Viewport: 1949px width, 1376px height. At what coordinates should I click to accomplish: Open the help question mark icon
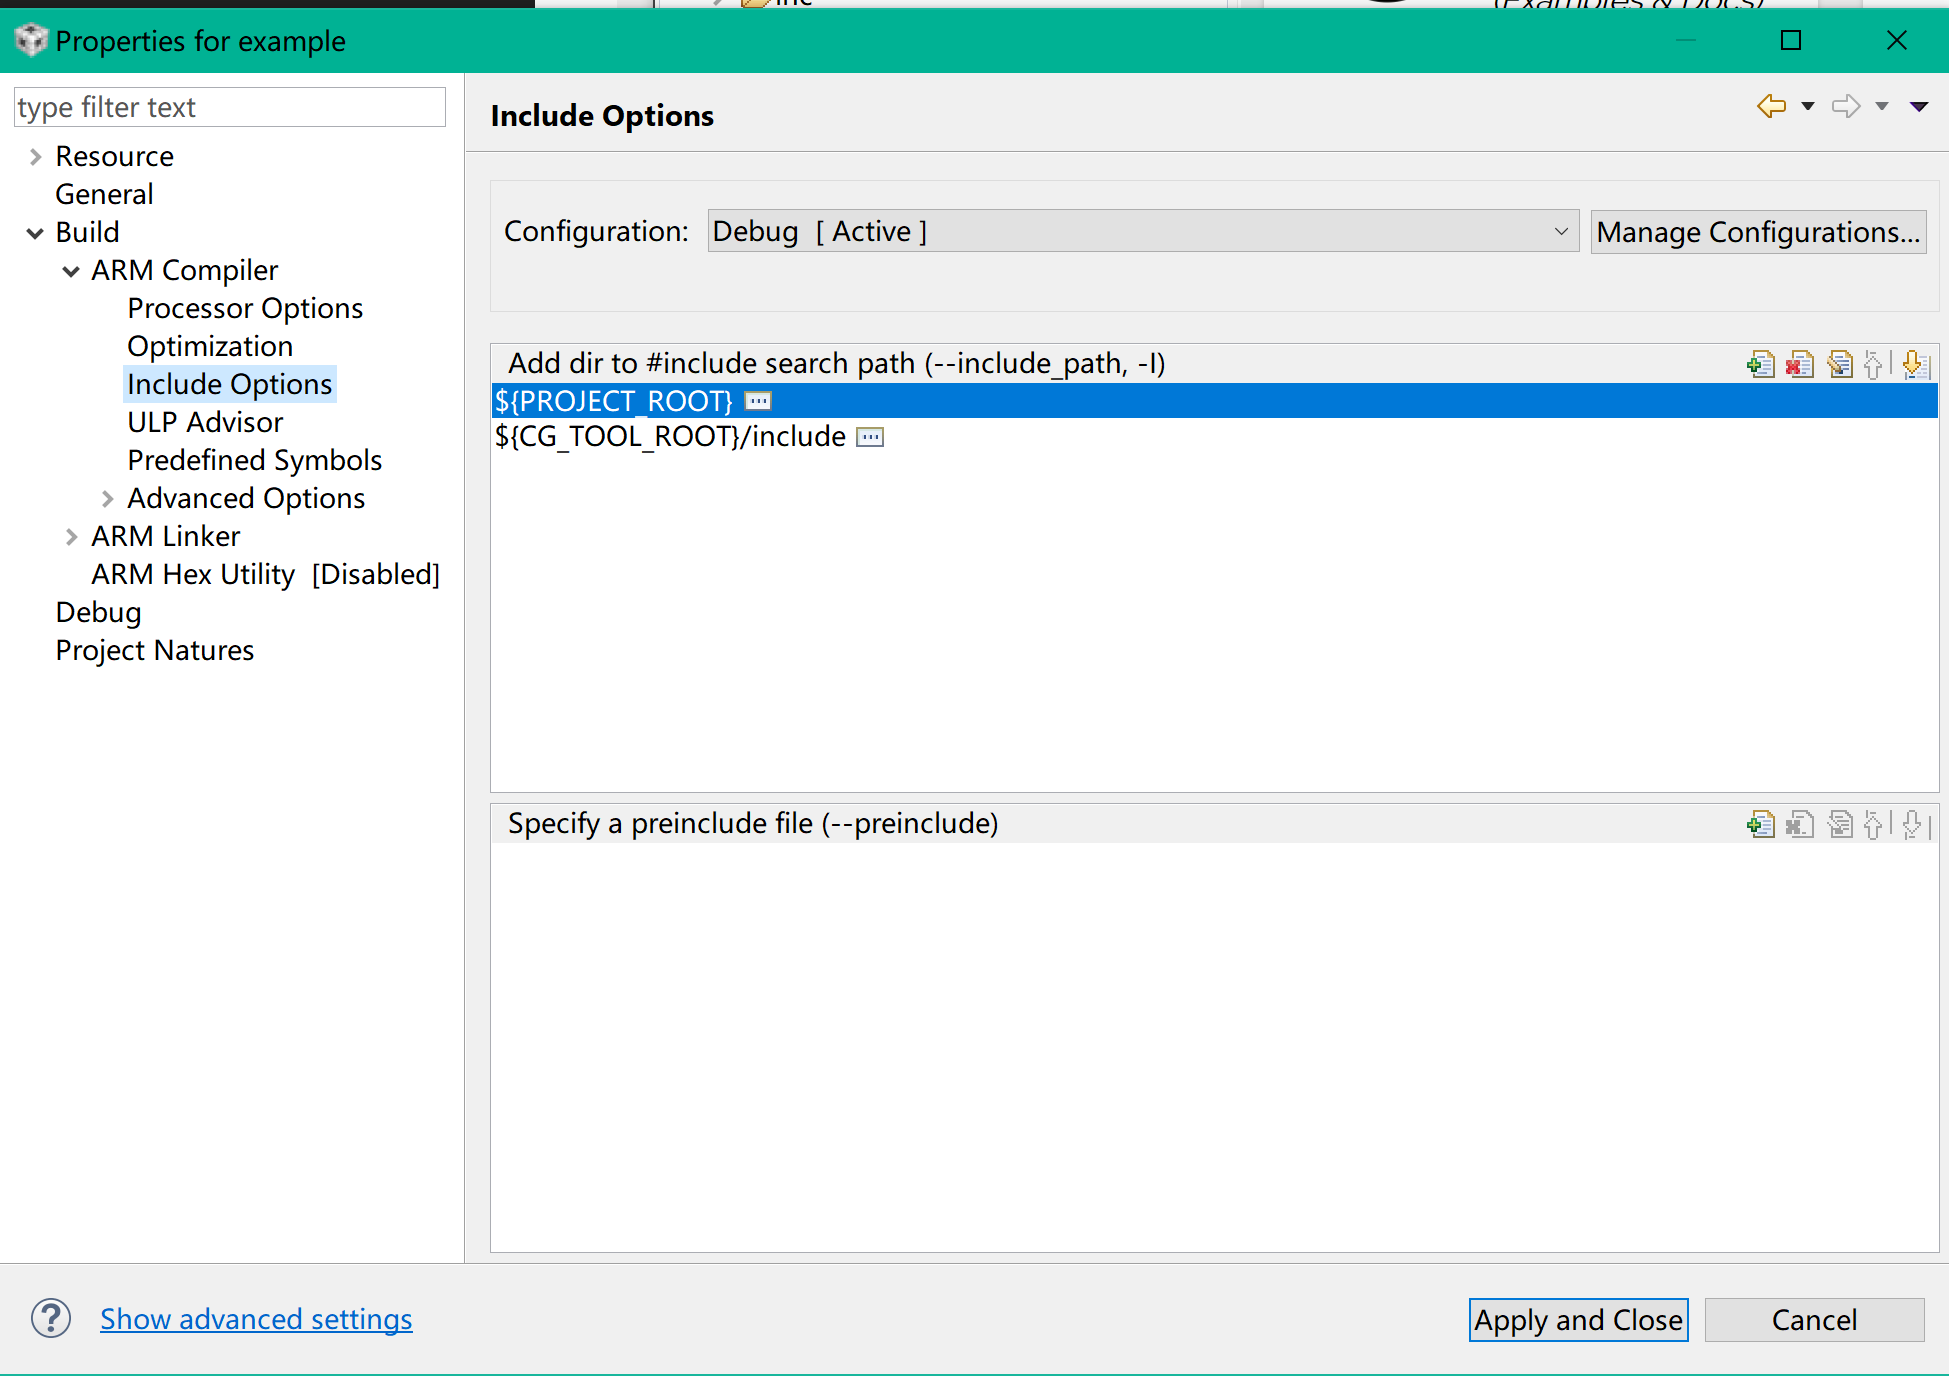pyautogui.click(x=51, y=1319)
